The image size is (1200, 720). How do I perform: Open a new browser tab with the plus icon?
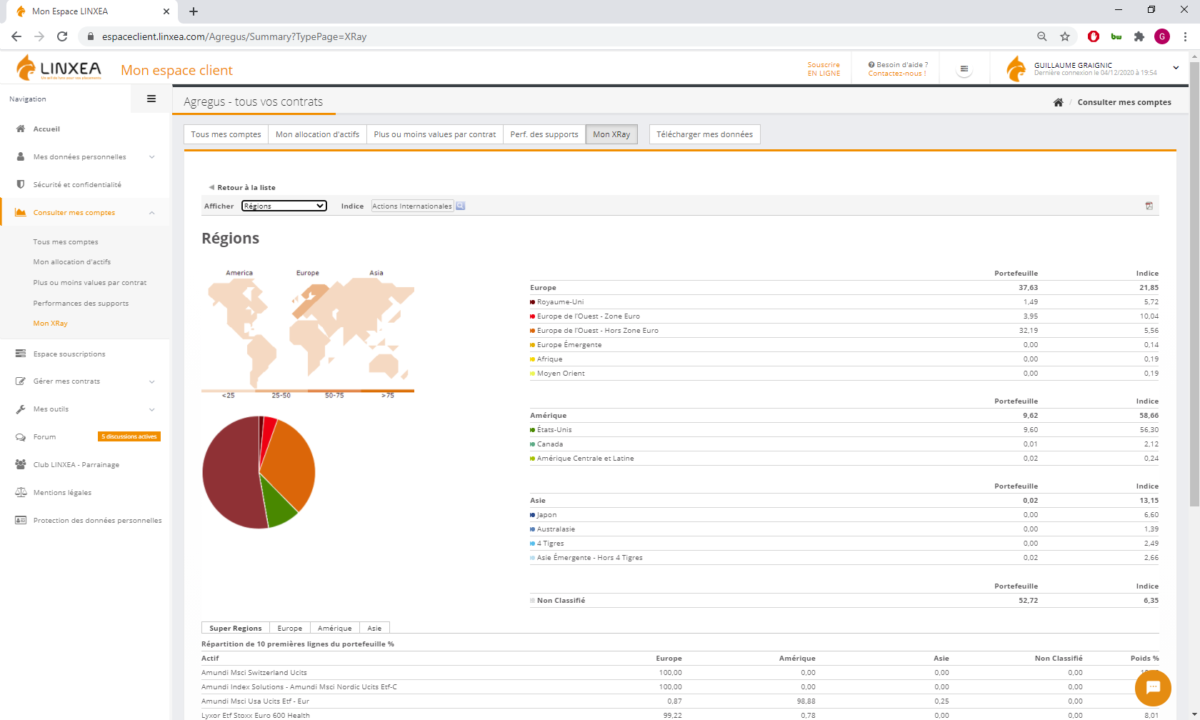click(193, 11)
